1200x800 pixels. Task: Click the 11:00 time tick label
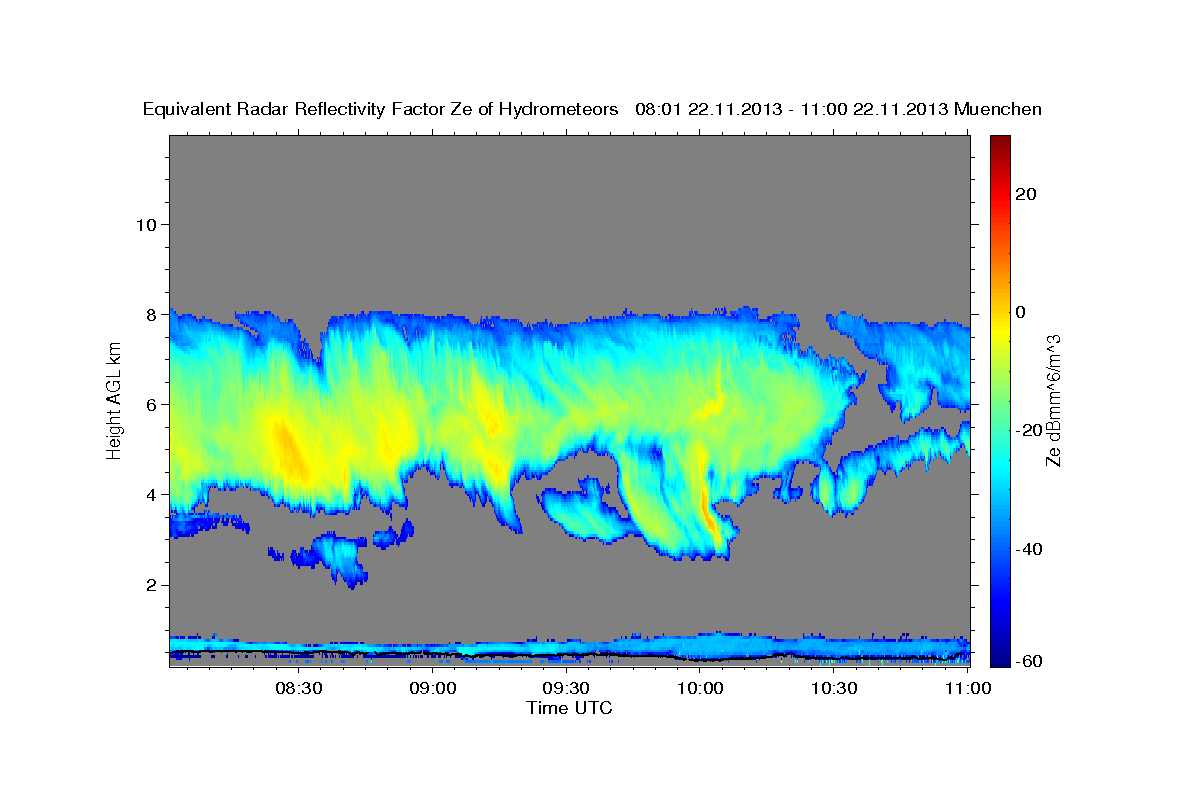(x=967, y=689)
